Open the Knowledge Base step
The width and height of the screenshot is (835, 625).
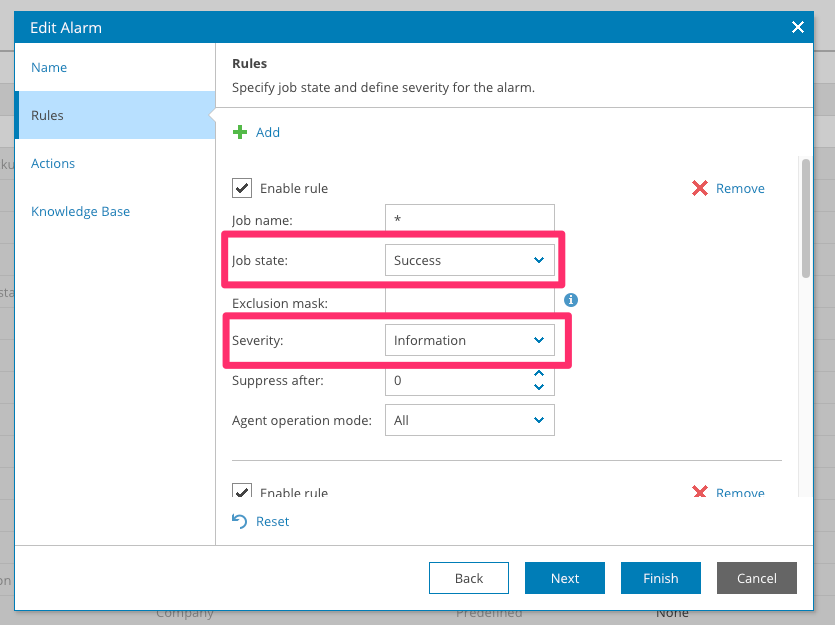coord(80,211)
